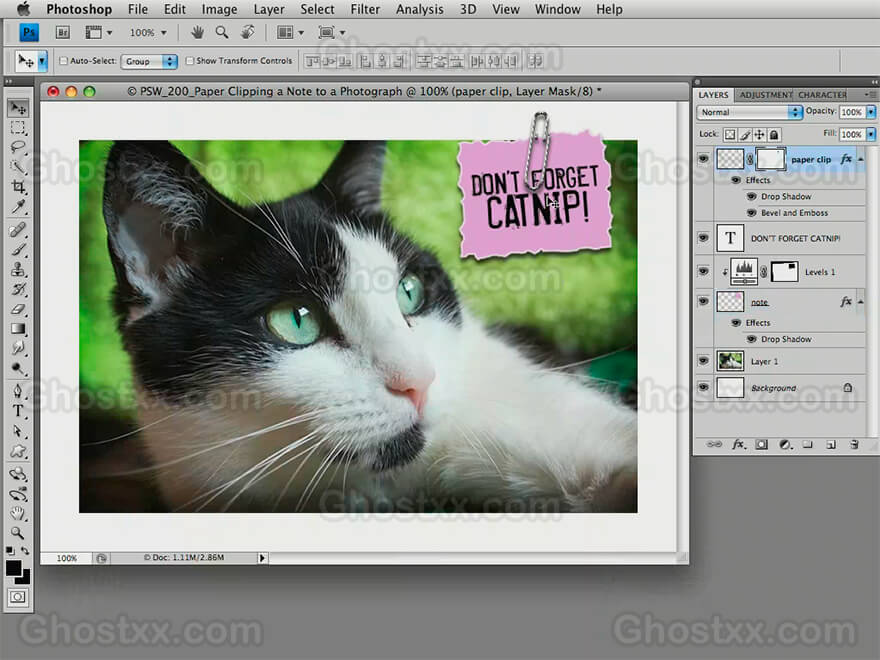Select the Zoom tool in toolbox
This screenshot has height=660, width=880.
click(x=18, y=533)
